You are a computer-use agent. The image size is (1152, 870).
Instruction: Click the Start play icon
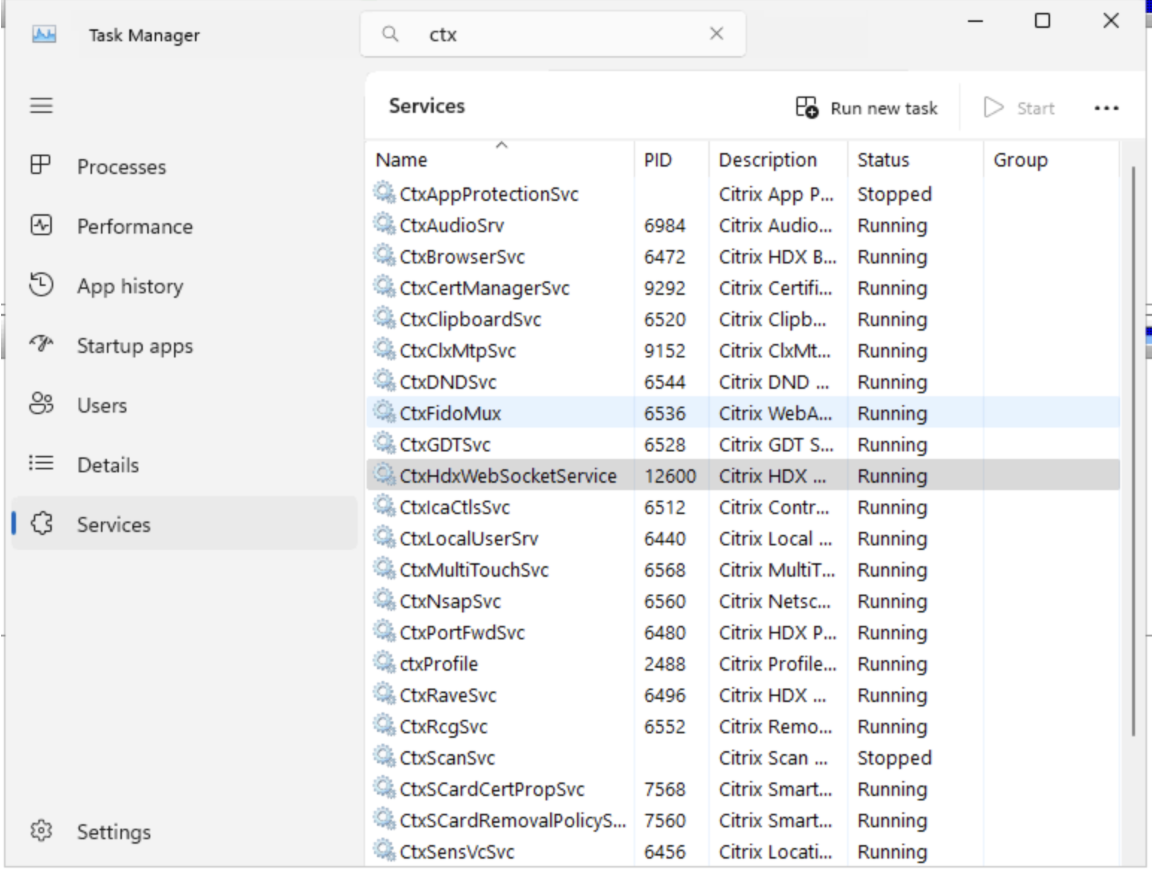pyautogui.click(x=993, y=107)
